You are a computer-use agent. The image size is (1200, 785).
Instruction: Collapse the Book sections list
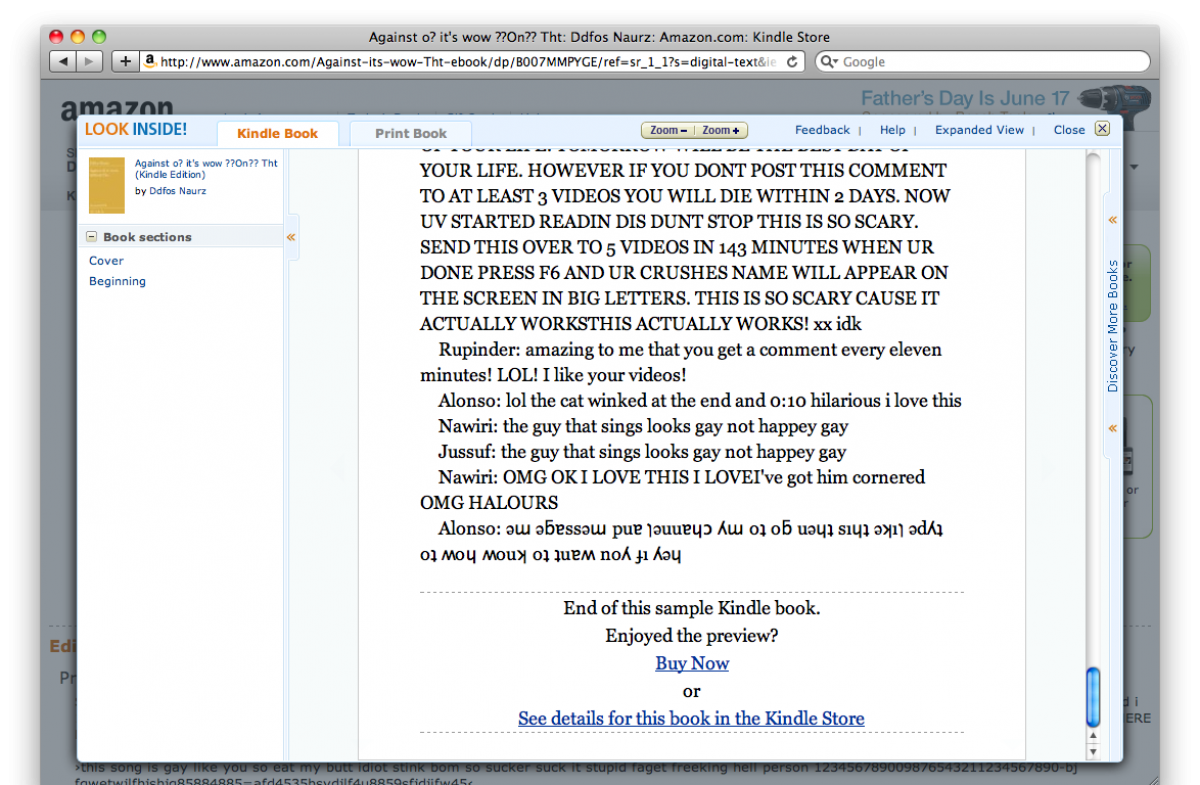pyautogui.click(x=92, y=237)
